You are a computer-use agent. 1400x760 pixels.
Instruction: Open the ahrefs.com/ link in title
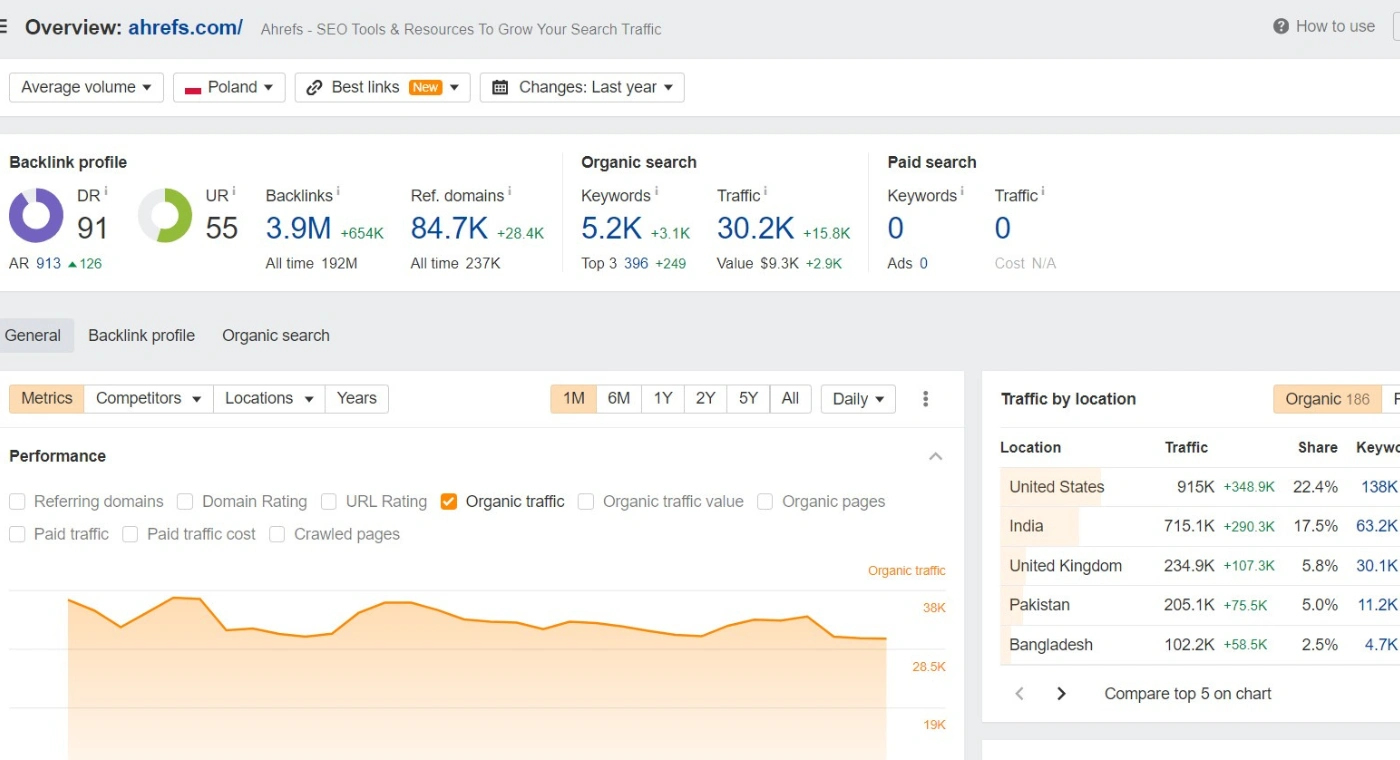pyautogui.click(x=185, y=28)
